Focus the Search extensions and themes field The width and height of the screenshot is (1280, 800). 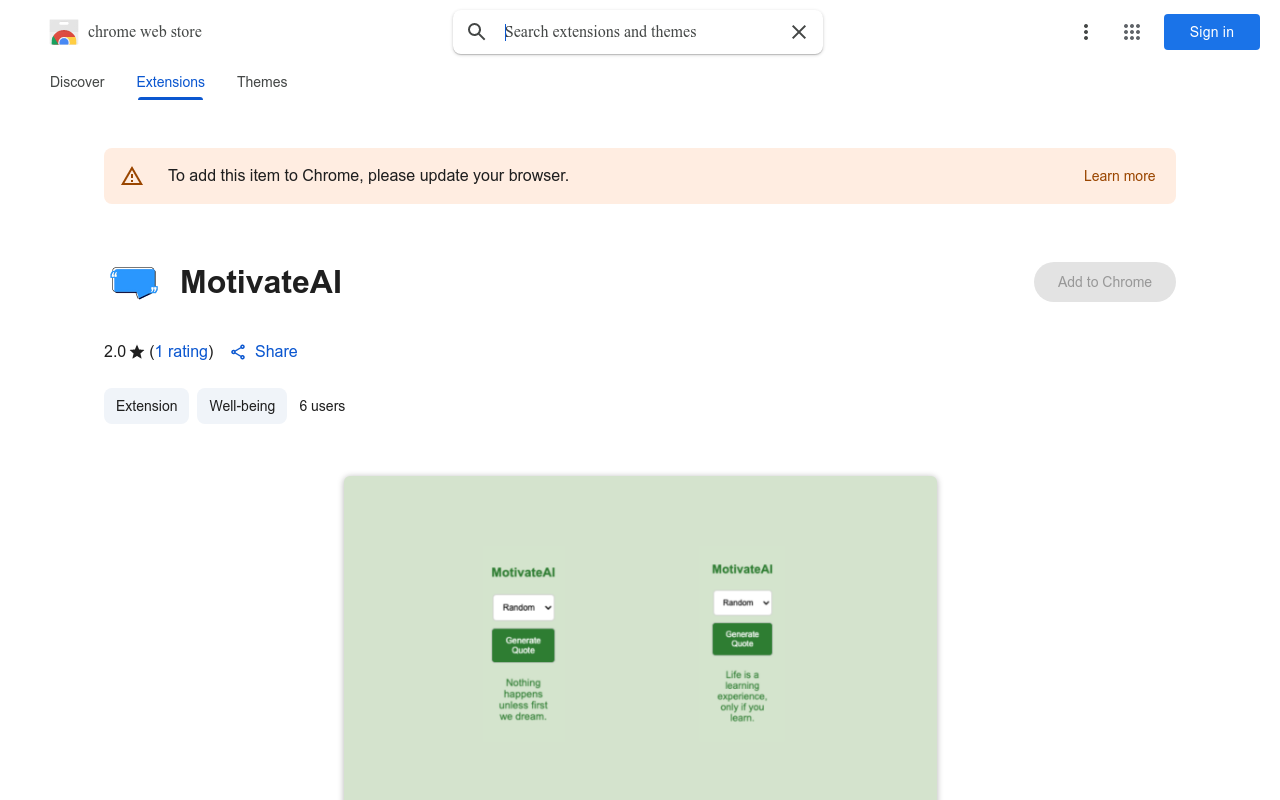coord(640,32)
